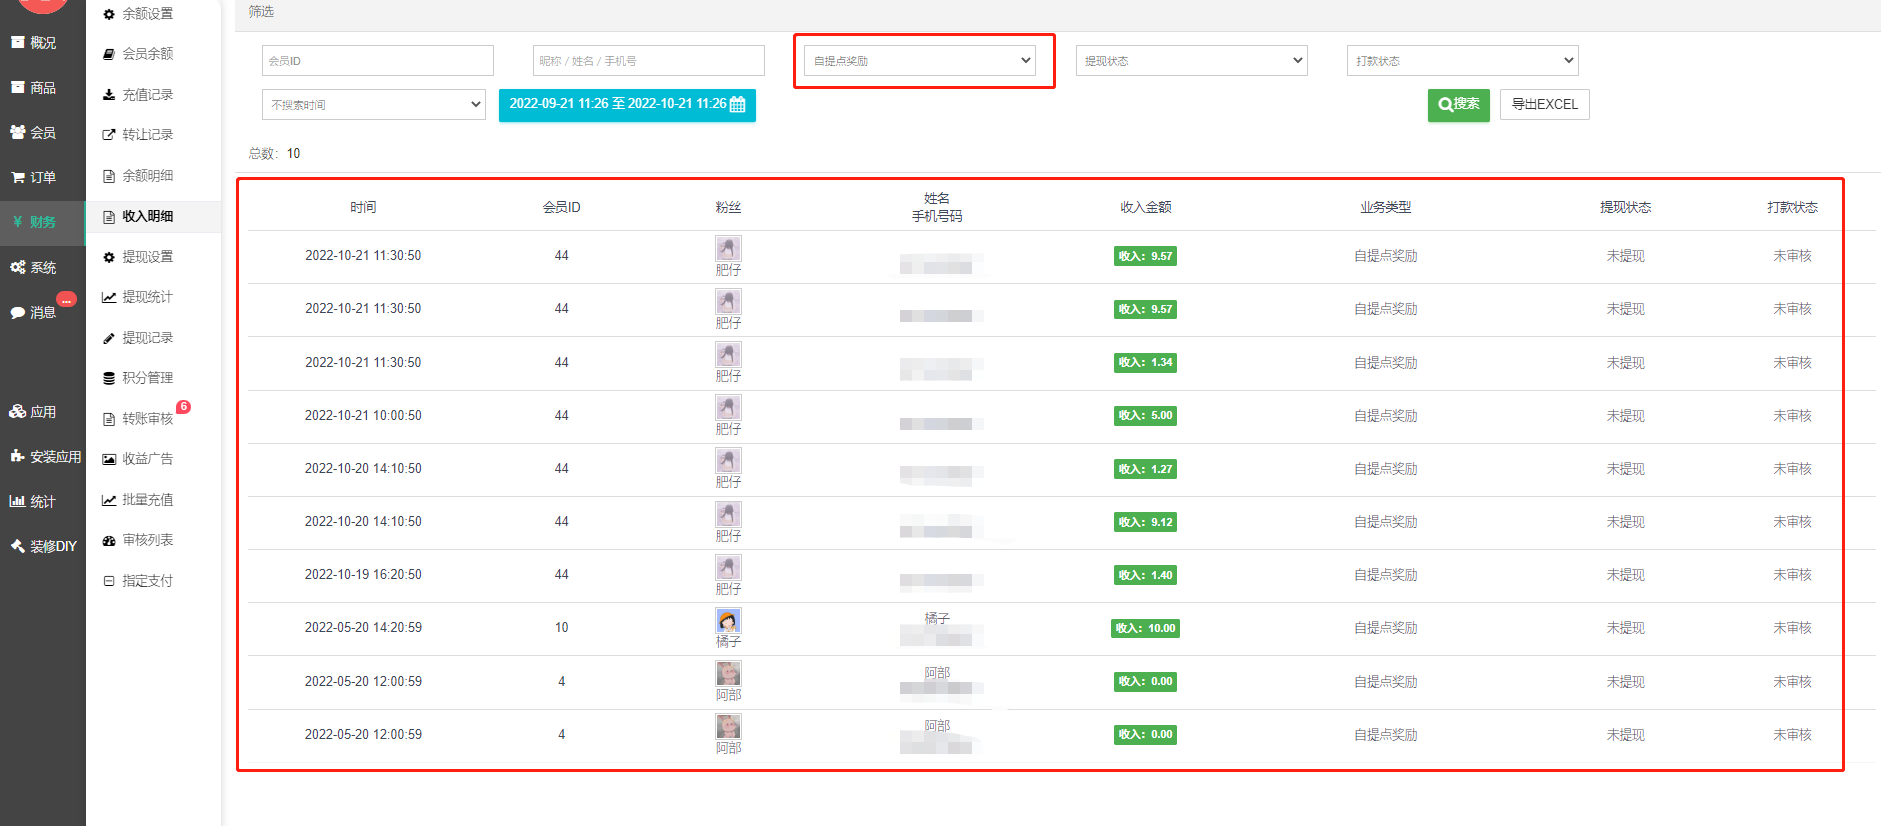This screenshot has height=826, width=1881.
Task: Click the green 搜索 button
Action: point(1458,105)
